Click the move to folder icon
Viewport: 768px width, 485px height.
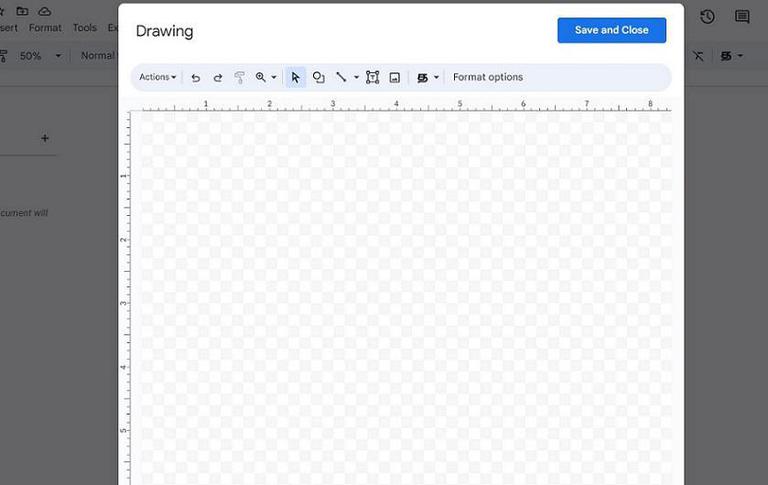click(x=22, y=11)
